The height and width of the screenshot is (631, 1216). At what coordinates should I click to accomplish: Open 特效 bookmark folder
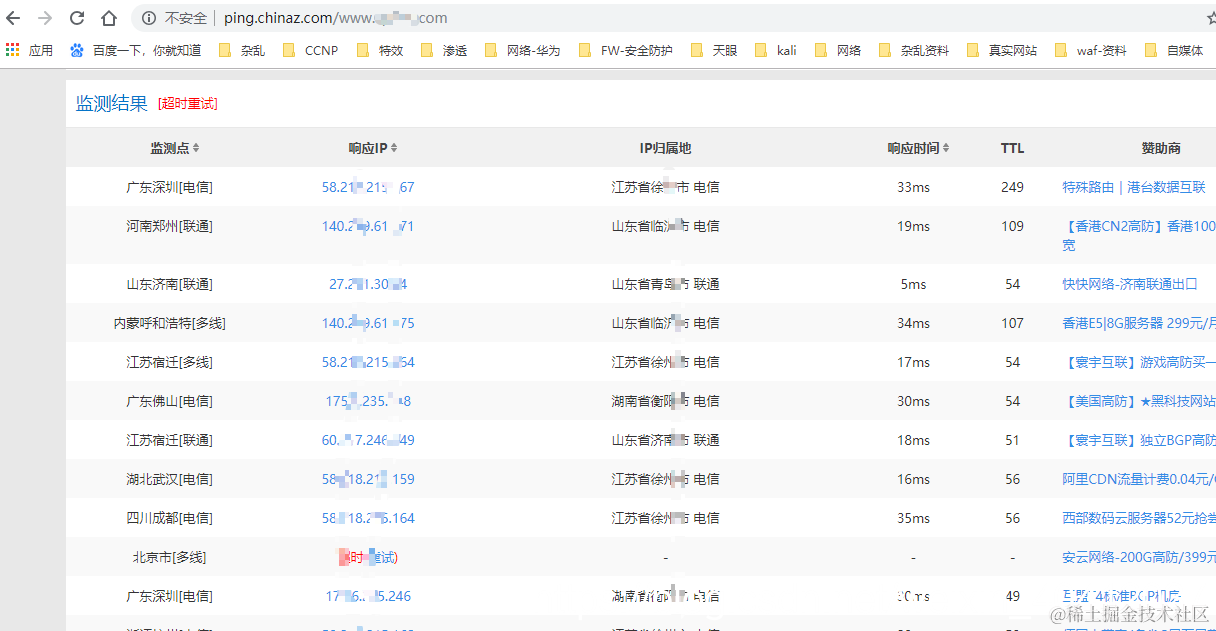point(379,50)
